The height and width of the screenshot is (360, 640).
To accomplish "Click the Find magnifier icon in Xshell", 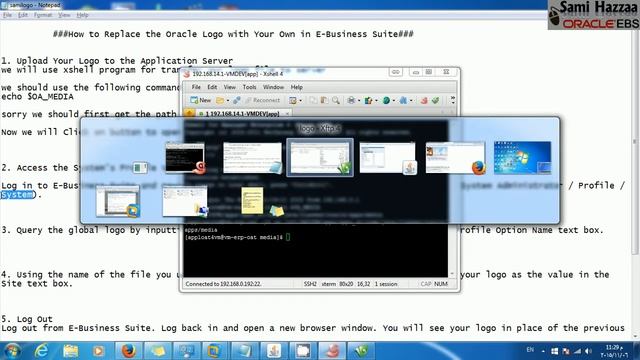I will tap(336, 100).
